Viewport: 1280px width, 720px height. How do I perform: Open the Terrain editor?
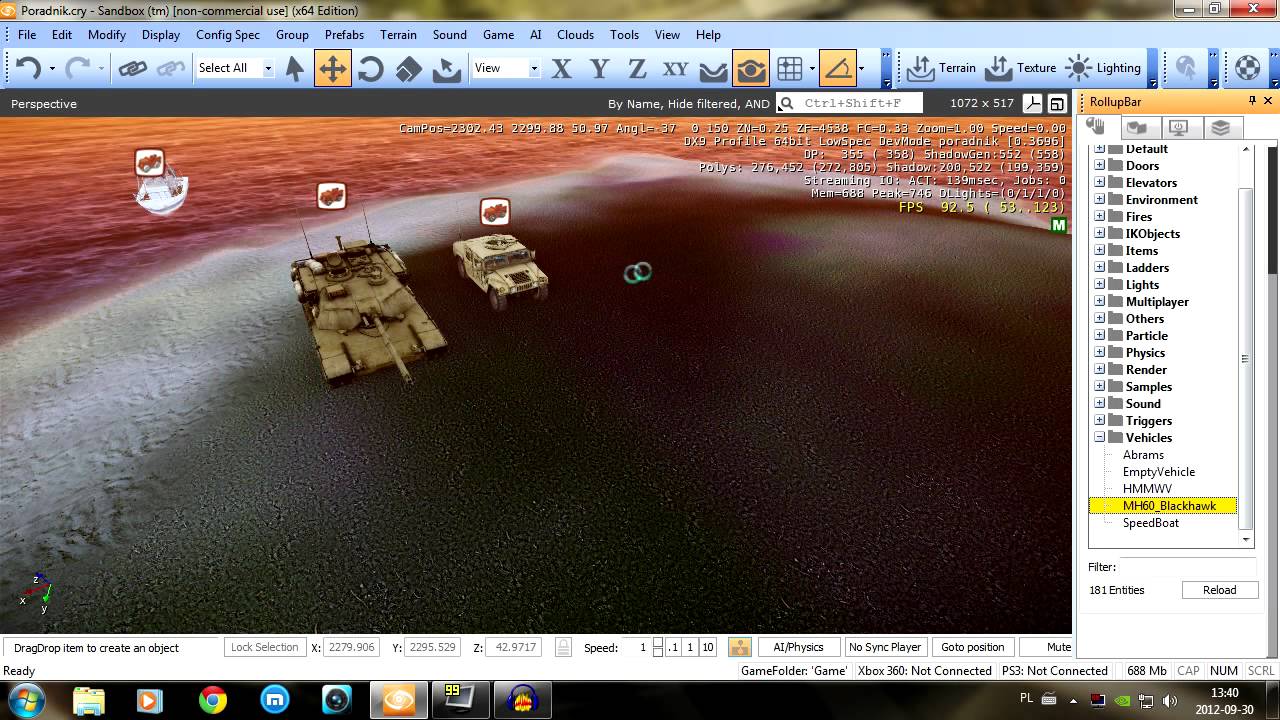click(940, 68)
